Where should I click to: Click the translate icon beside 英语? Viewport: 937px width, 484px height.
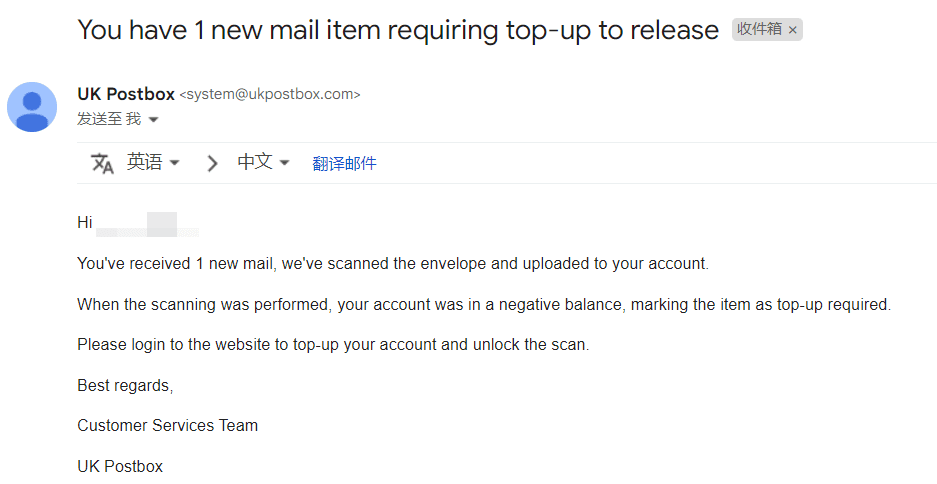pos(102,163)
